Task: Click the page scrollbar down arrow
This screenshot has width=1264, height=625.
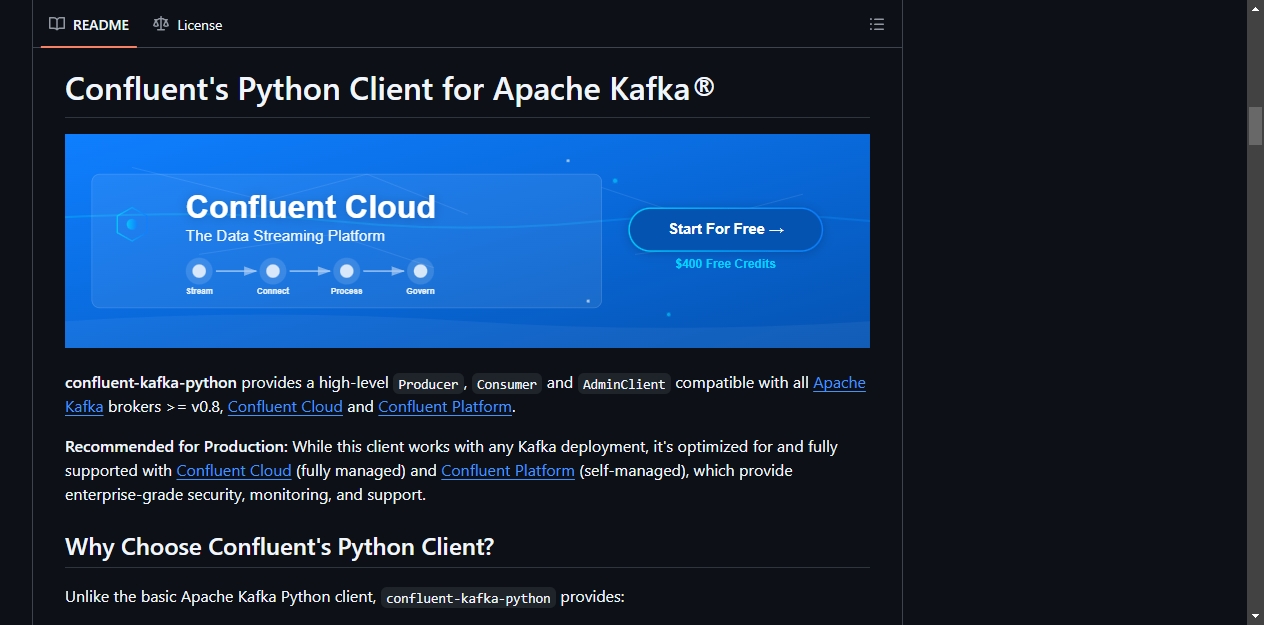Action: tap(1255, 616)
